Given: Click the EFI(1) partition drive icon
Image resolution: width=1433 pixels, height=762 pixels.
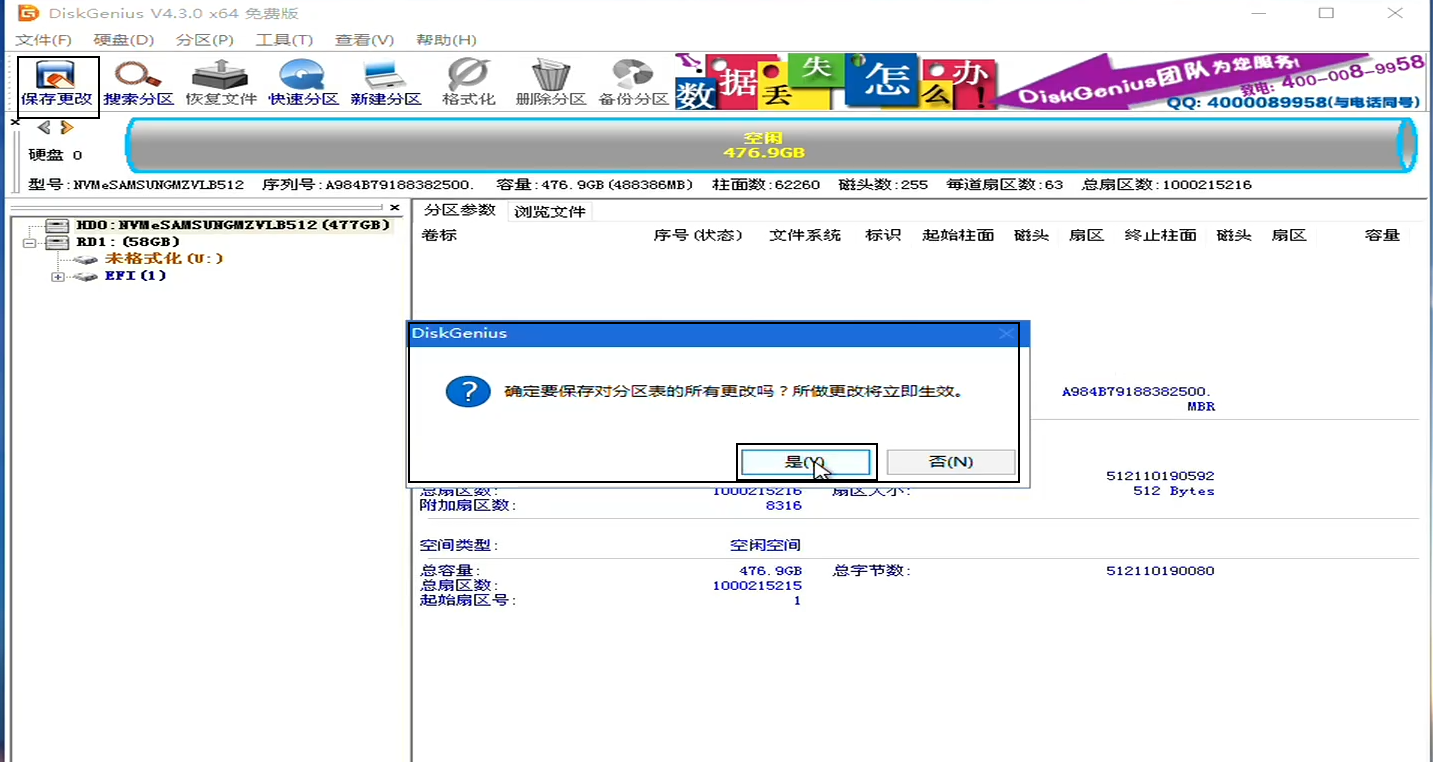Looking at the screenshot, I should 87,276.
